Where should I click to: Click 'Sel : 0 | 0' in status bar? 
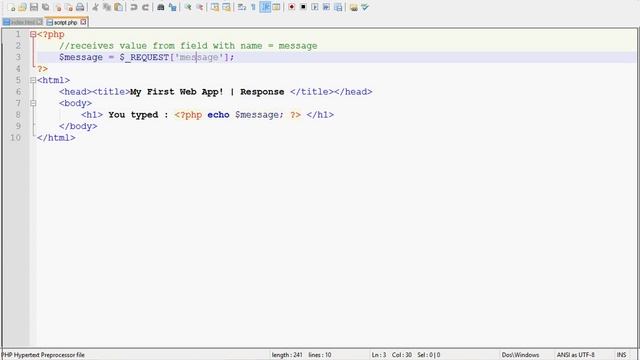pyautogui.click(x=429, y=355)
